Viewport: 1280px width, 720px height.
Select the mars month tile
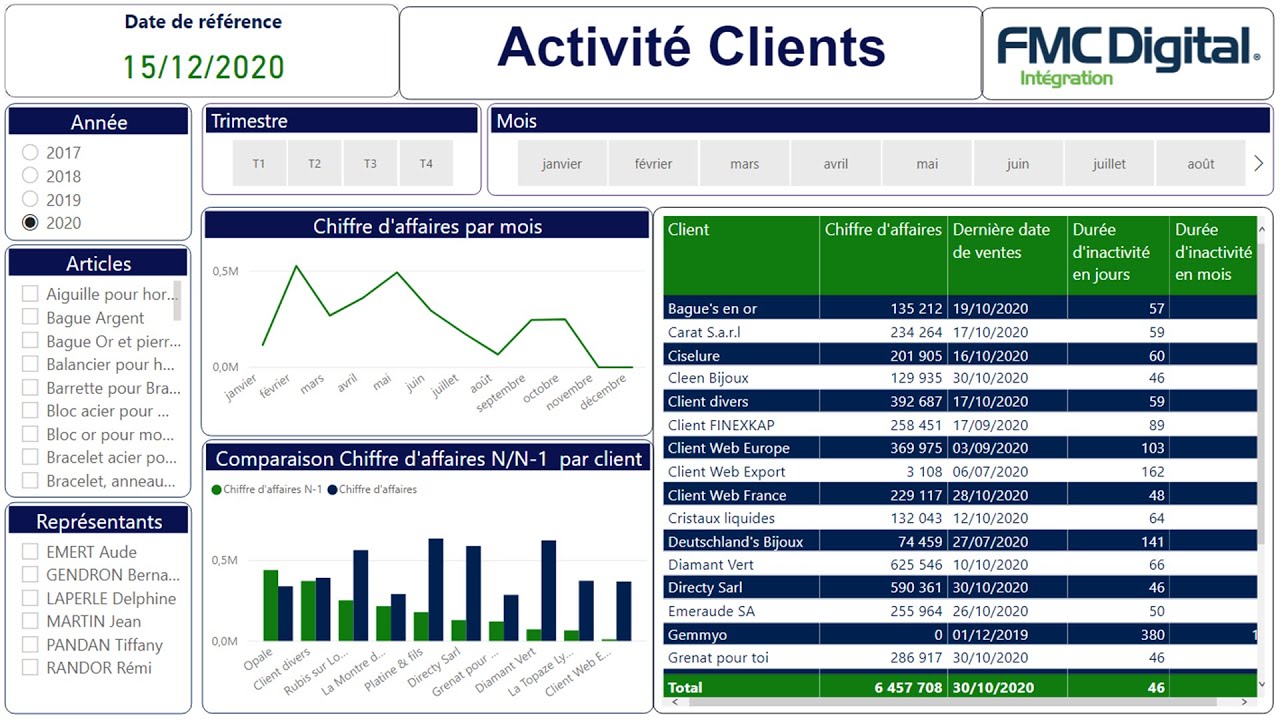click(x=744, y=163)
